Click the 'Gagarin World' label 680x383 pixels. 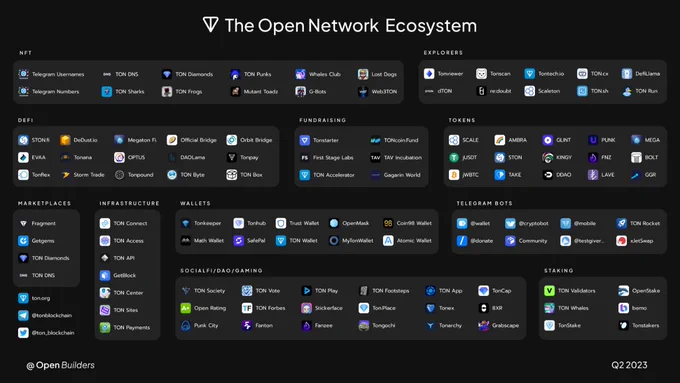[402, 175]
